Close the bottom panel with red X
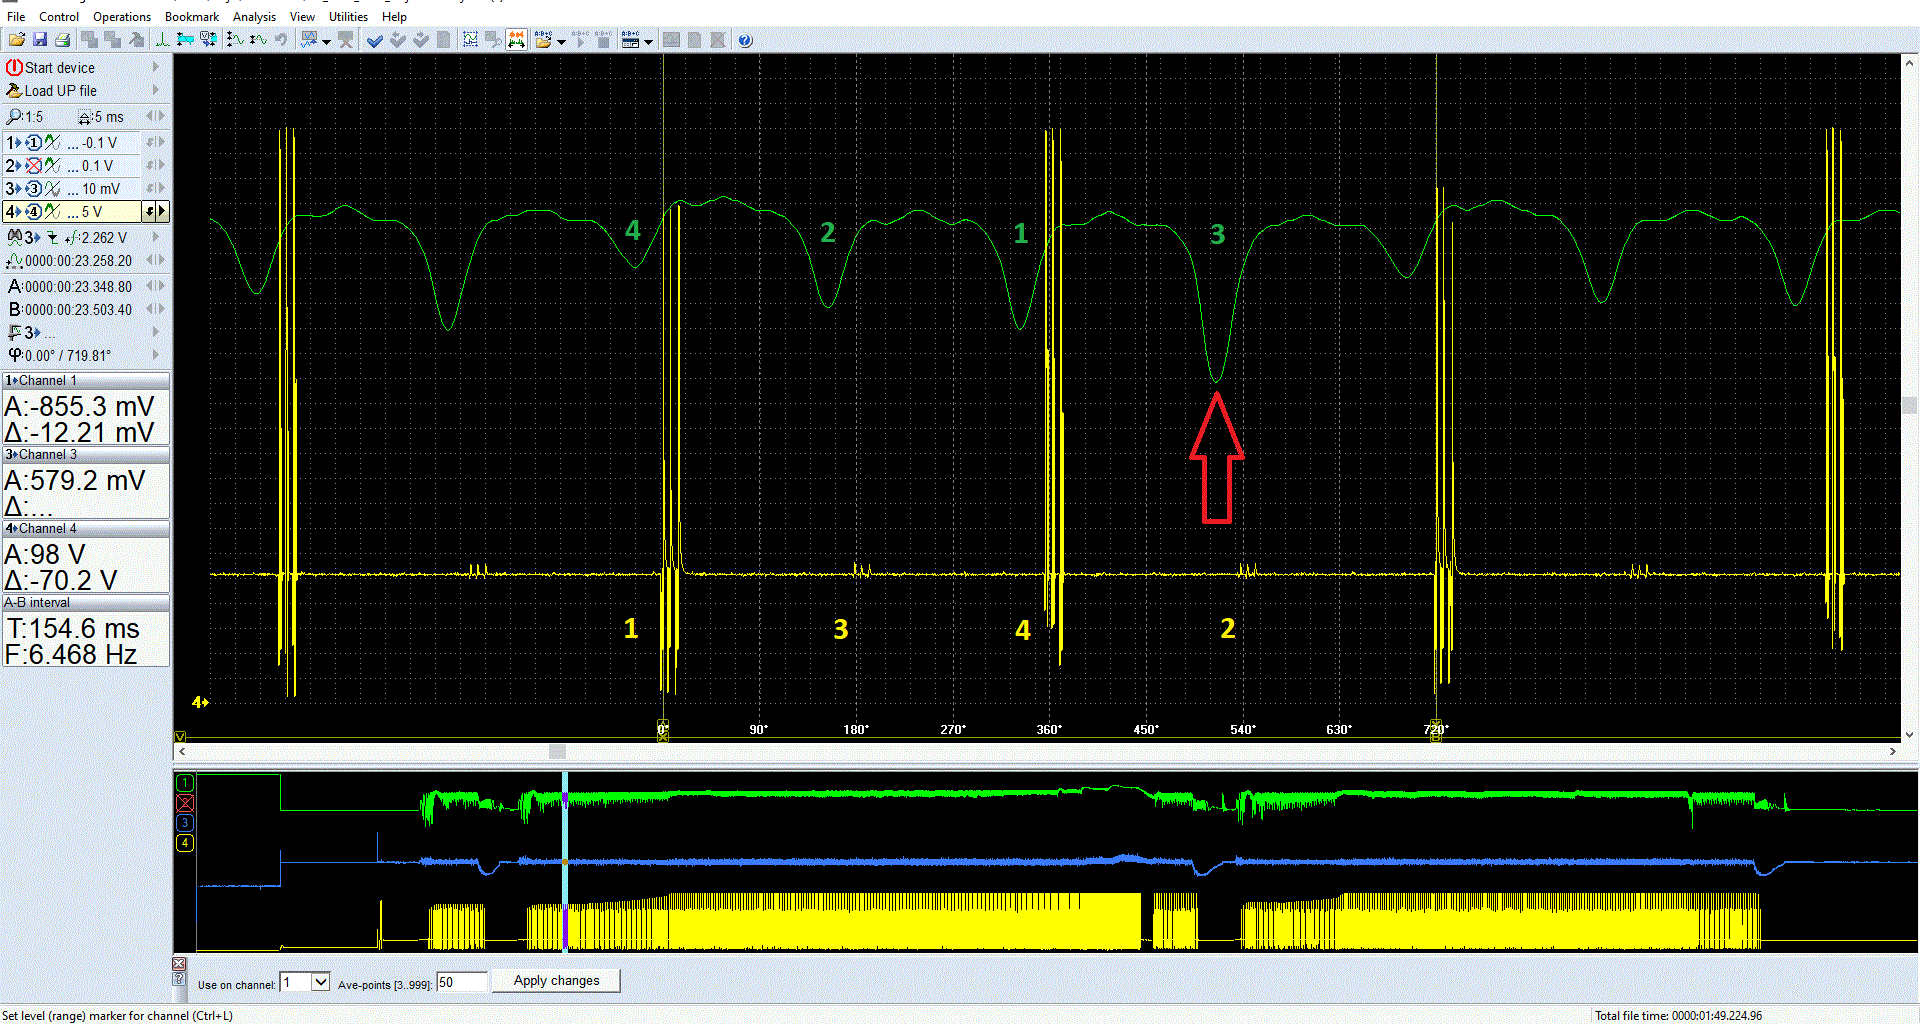Screen dimensions: 1920x1024 coord(179,964)
